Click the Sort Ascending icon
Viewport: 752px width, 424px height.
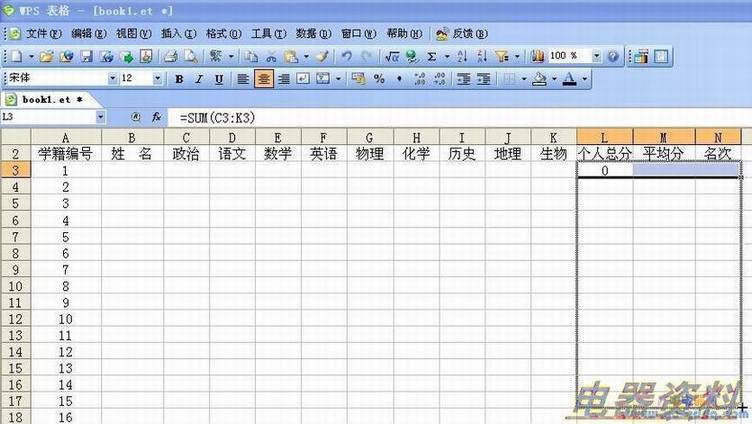coord(461,57)
